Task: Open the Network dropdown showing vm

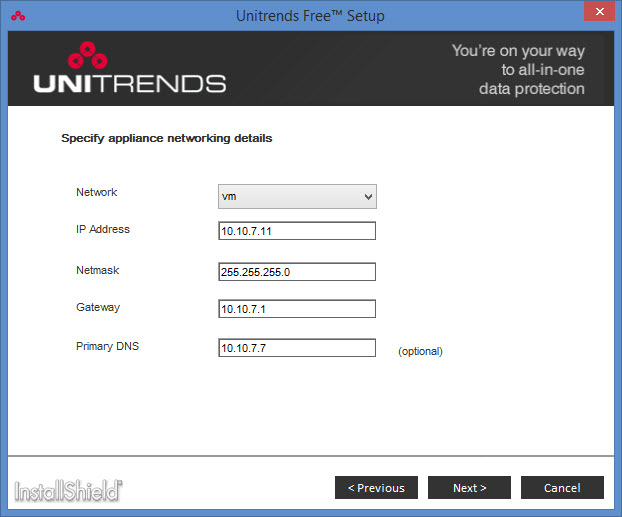Action: (x=297, y=196)
